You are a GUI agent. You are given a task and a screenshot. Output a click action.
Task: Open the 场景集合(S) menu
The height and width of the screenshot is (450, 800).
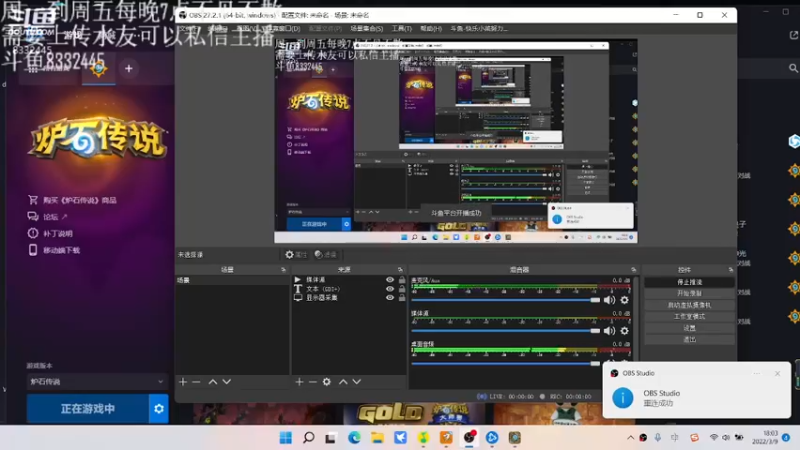(x=366, y=29)
